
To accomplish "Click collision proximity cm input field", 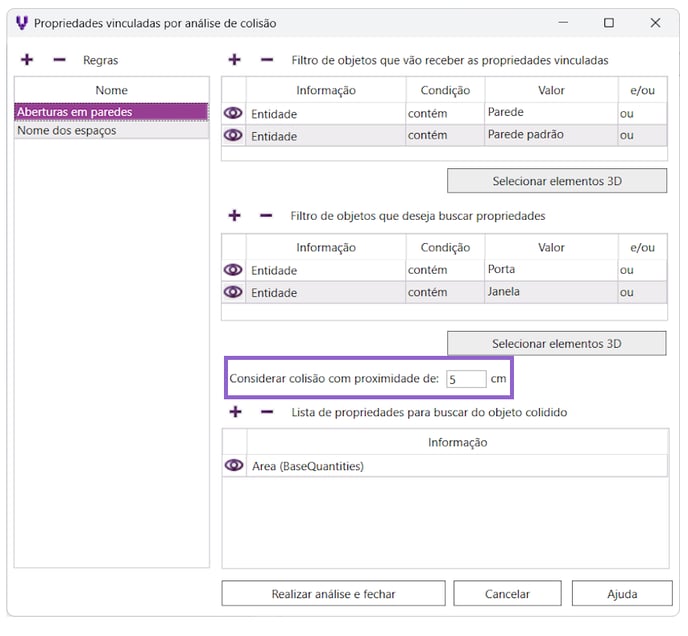I will (x=466, y=379).
